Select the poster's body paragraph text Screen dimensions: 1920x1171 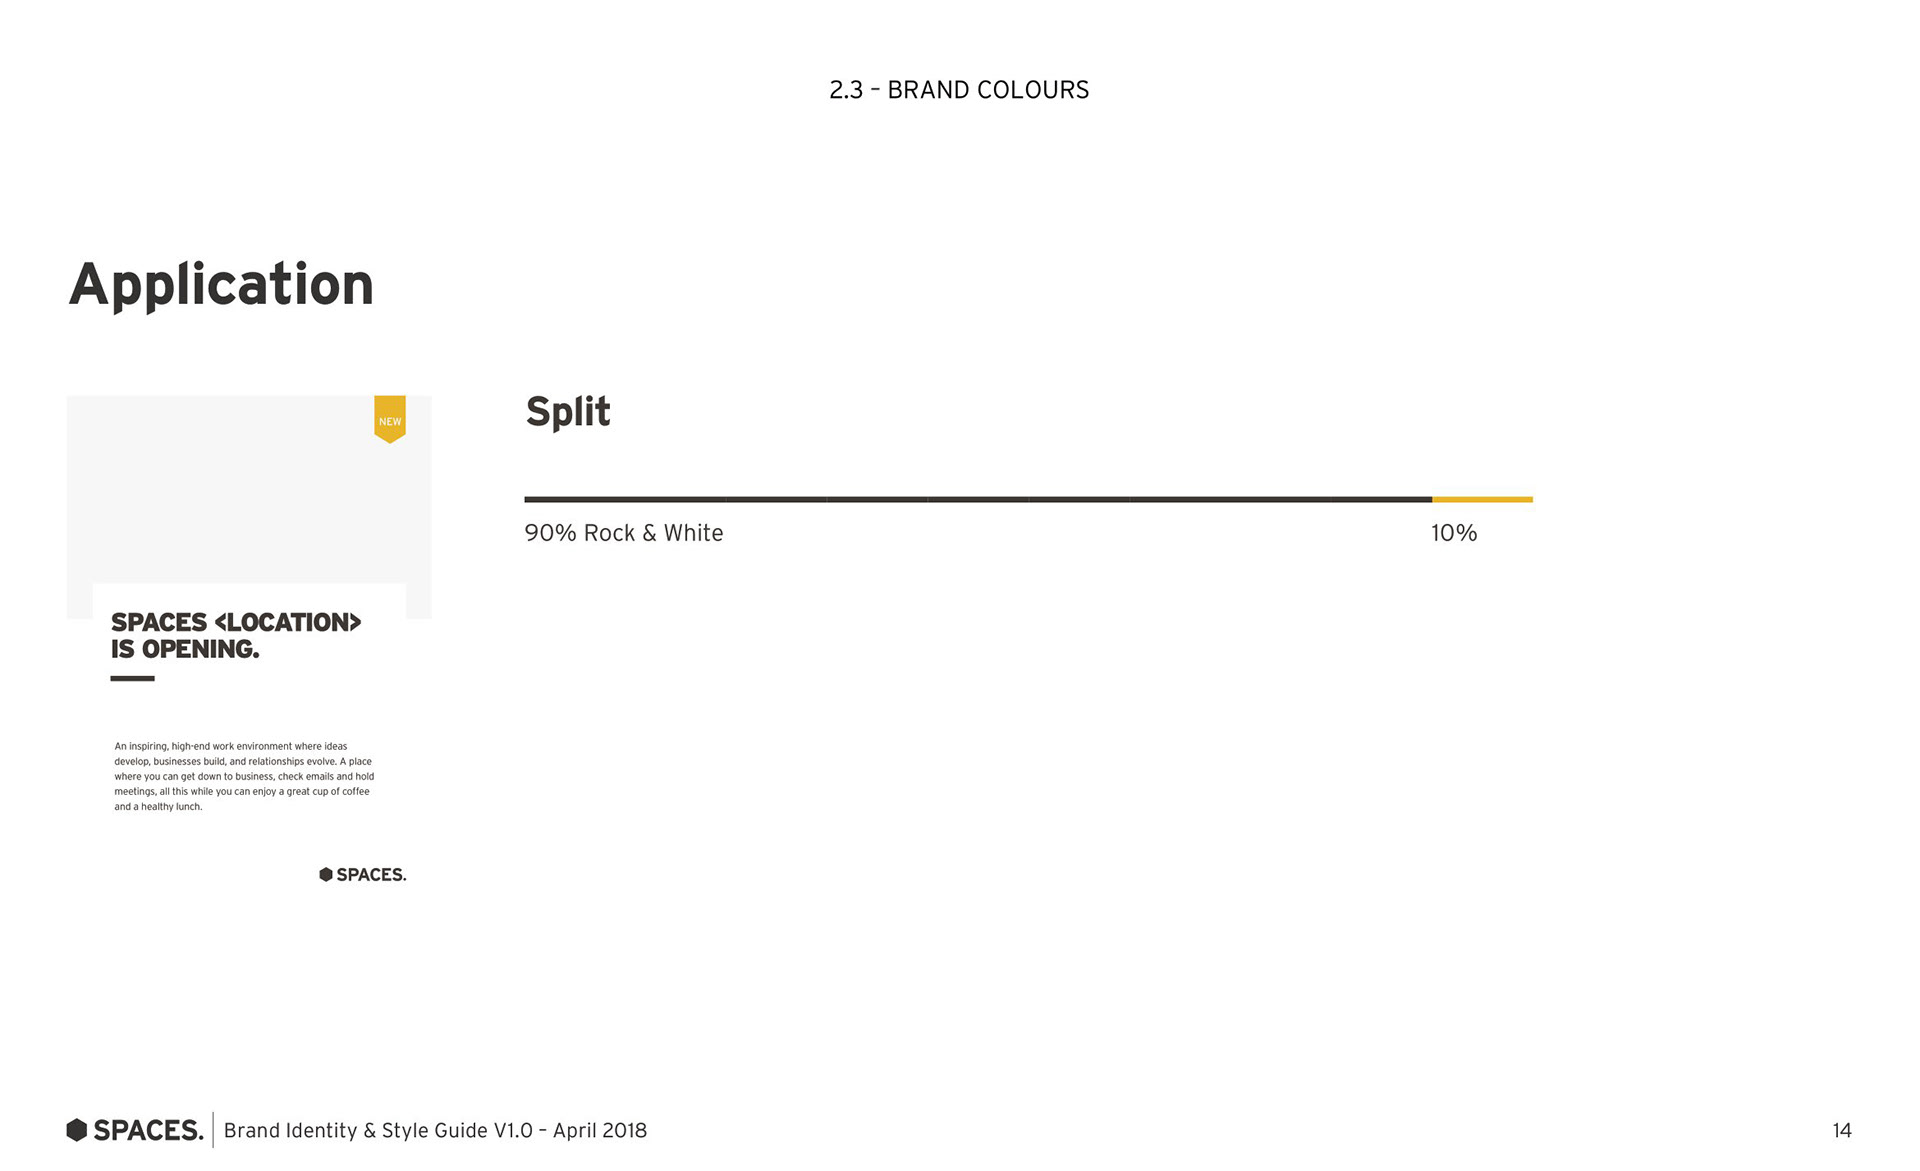244,776
